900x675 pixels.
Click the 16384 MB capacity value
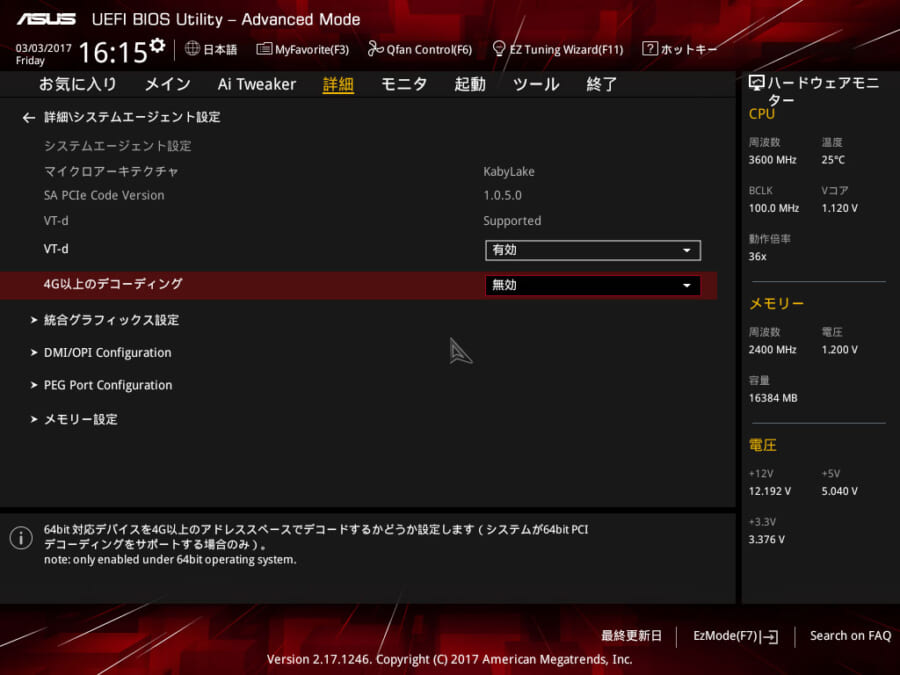(773, 398)
